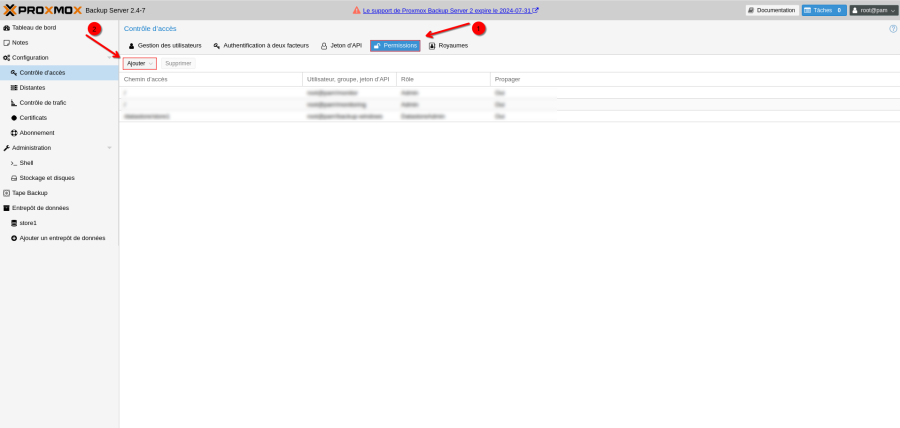Sort by the Rôle column header
Screen dimensions: 900x428
(x=443, y=79)
